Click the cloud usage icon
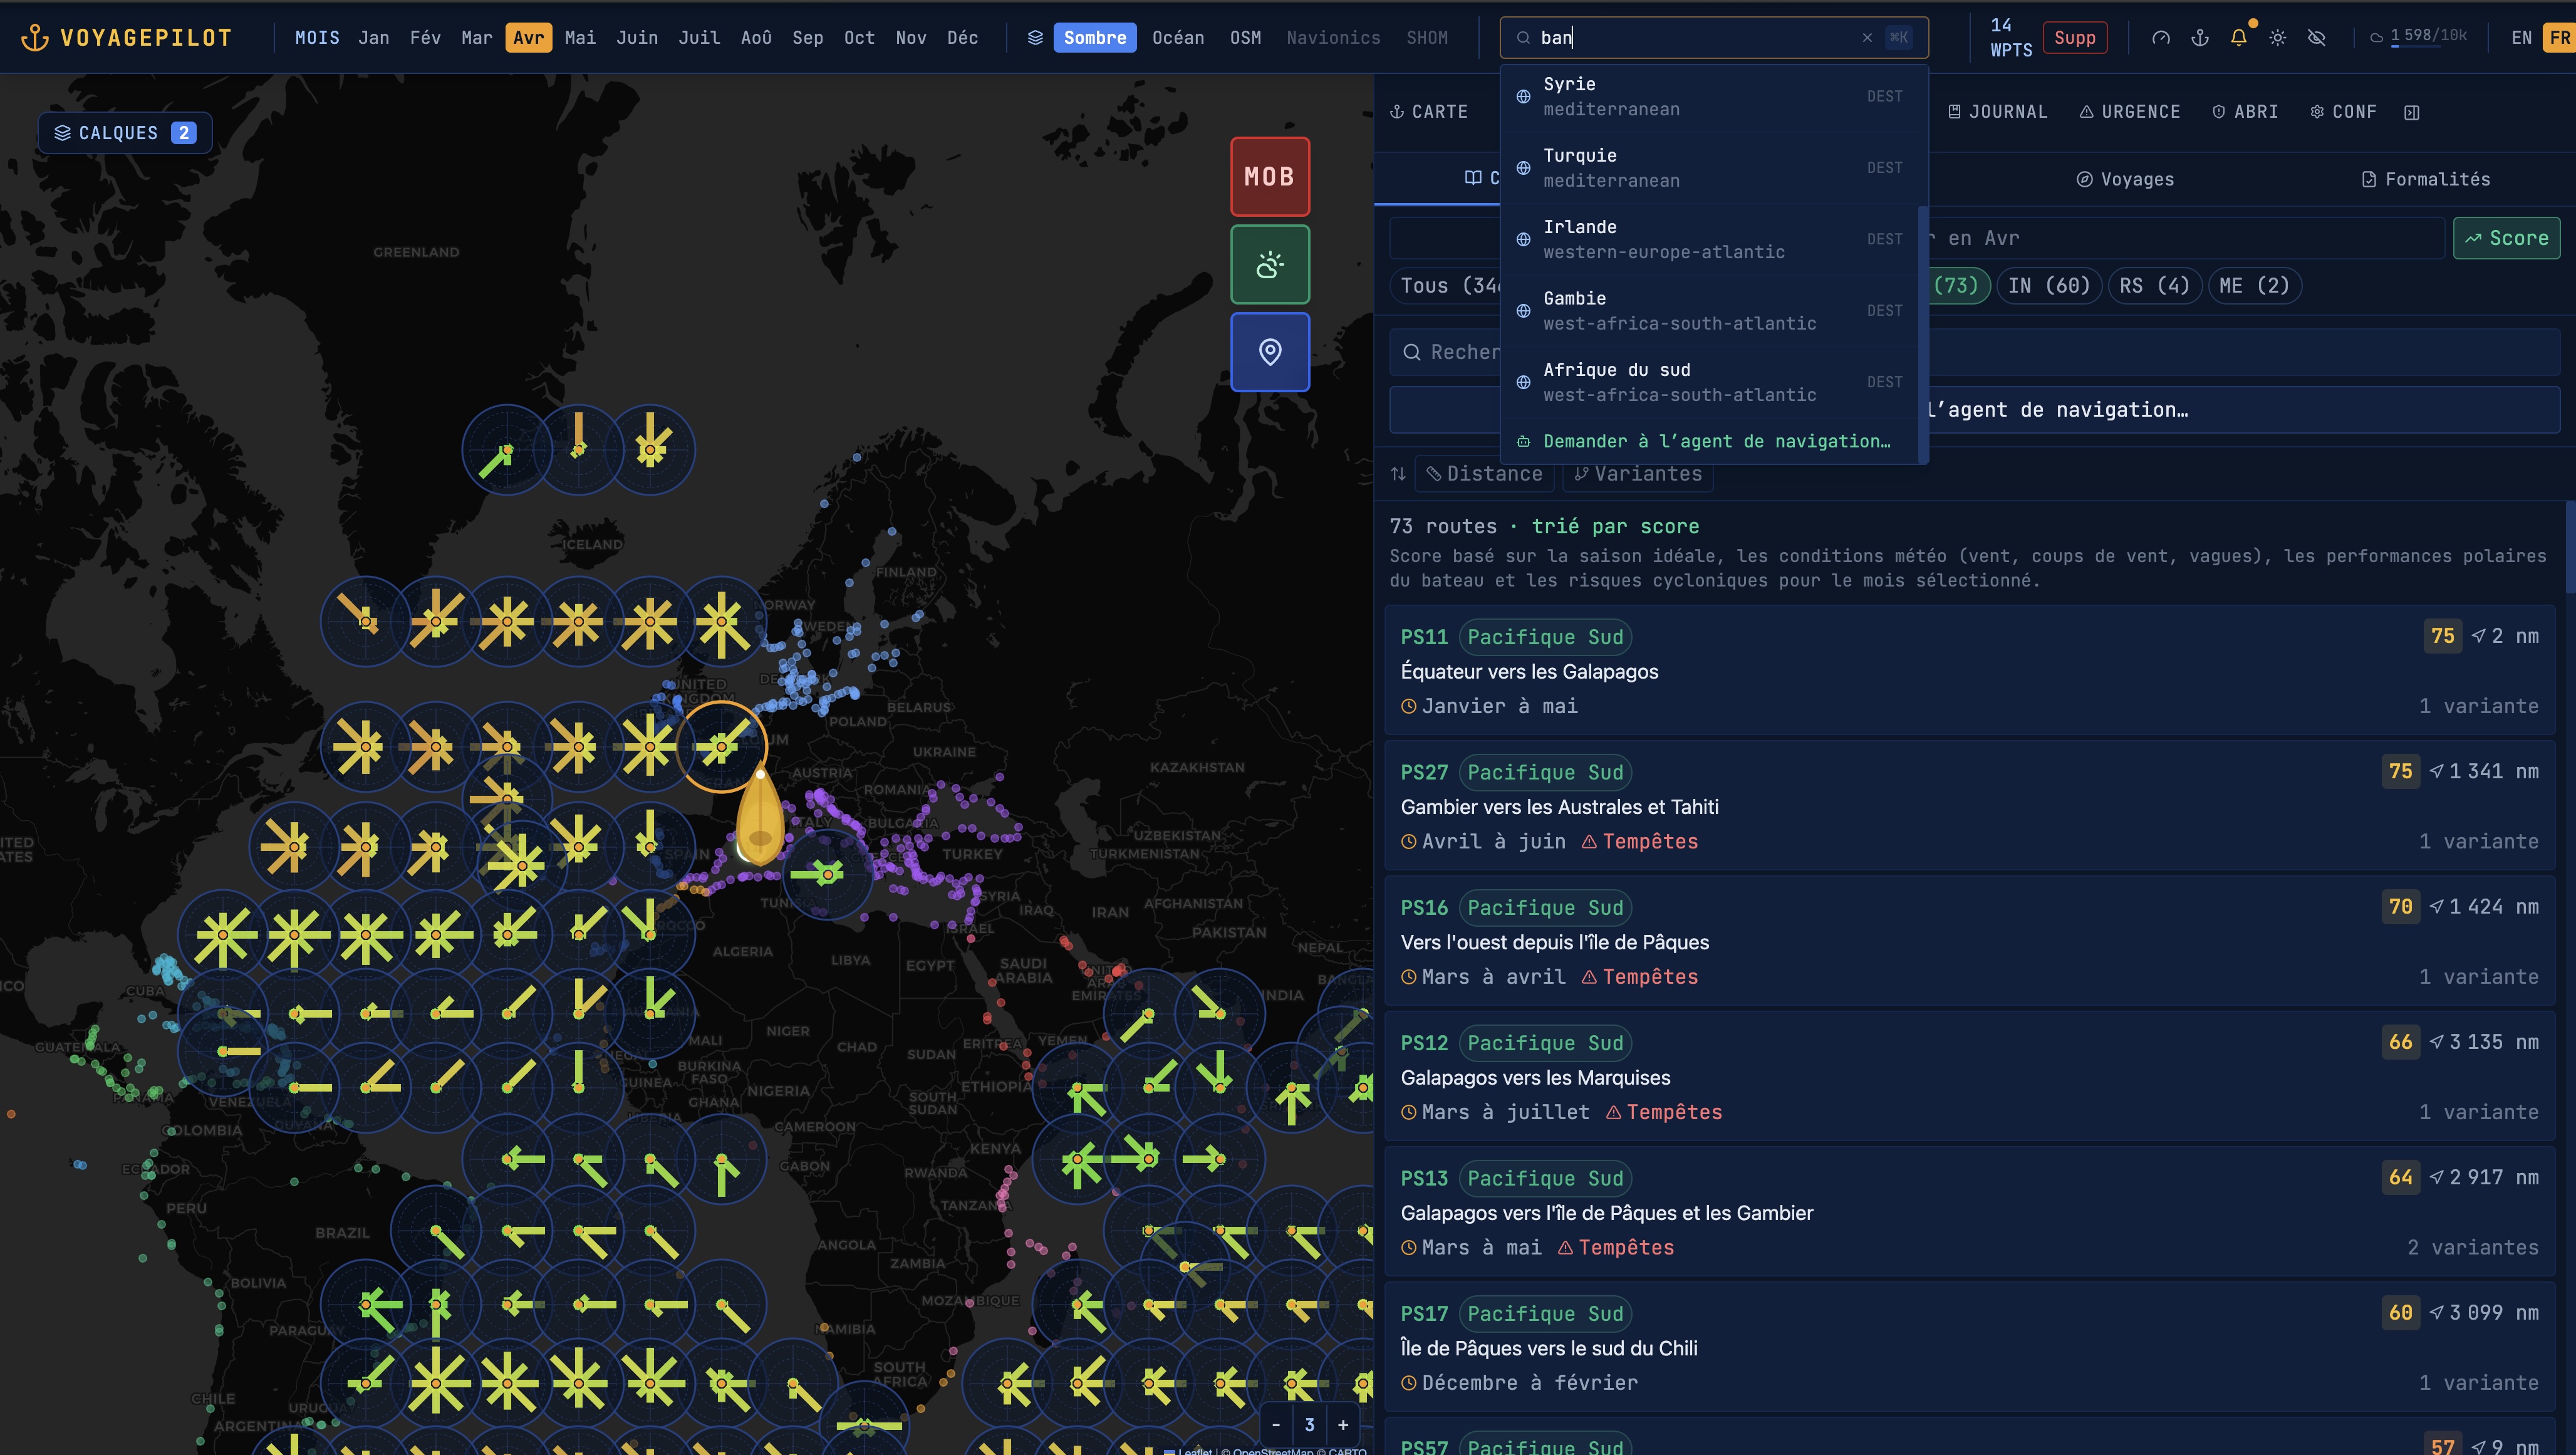2576x1455 pixels. pos(2376,38)
